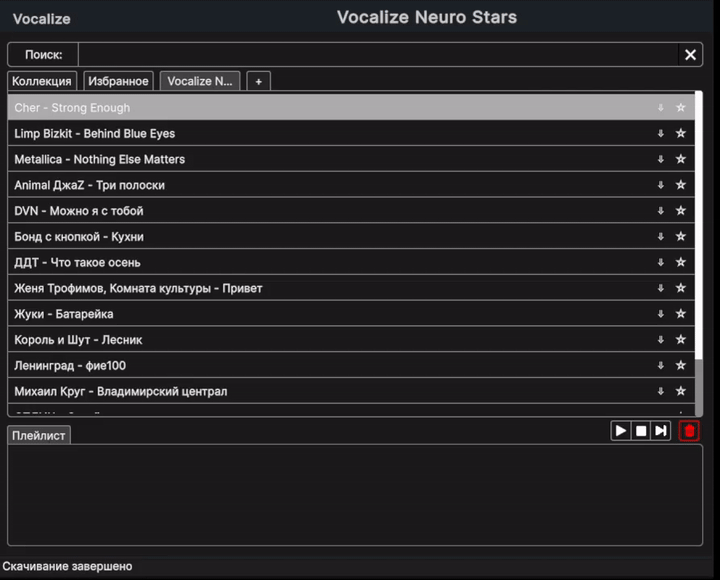
Task: Click download arrow for ДДТ - Что такое осень
Action: [x=660, y=263]
